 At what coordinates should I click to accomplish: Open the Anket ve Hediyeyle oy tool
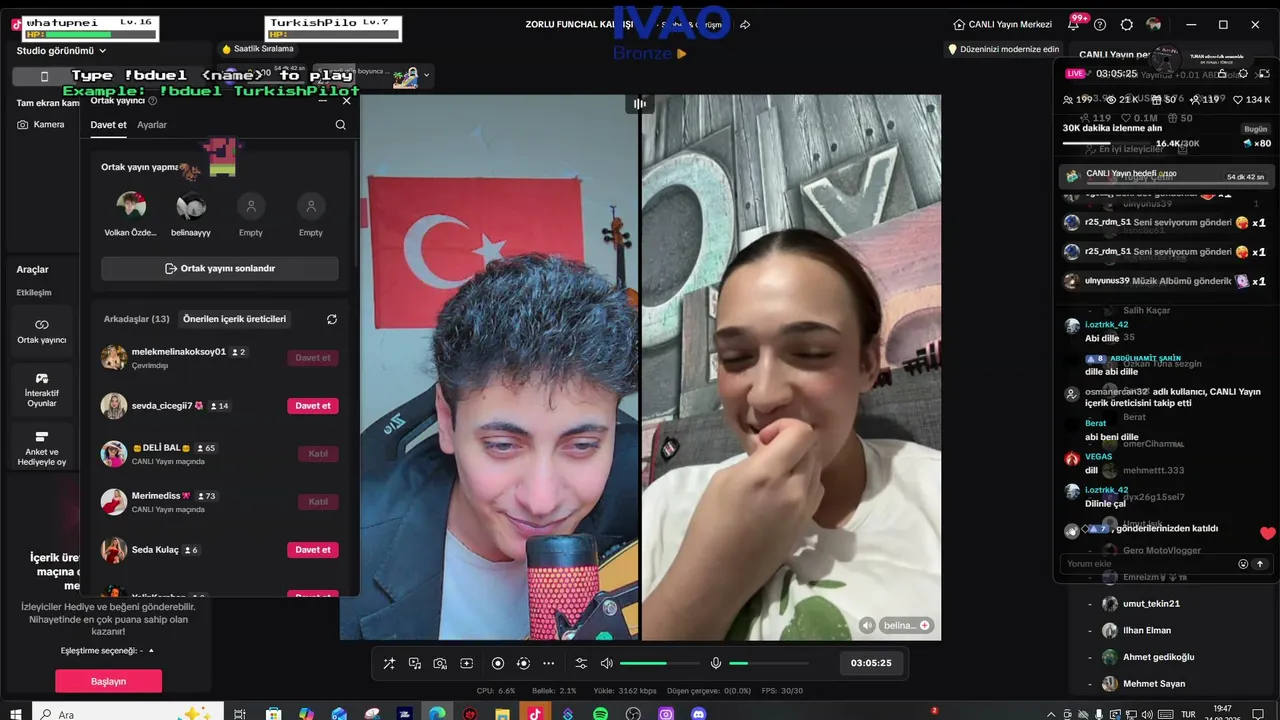point(42,448)
